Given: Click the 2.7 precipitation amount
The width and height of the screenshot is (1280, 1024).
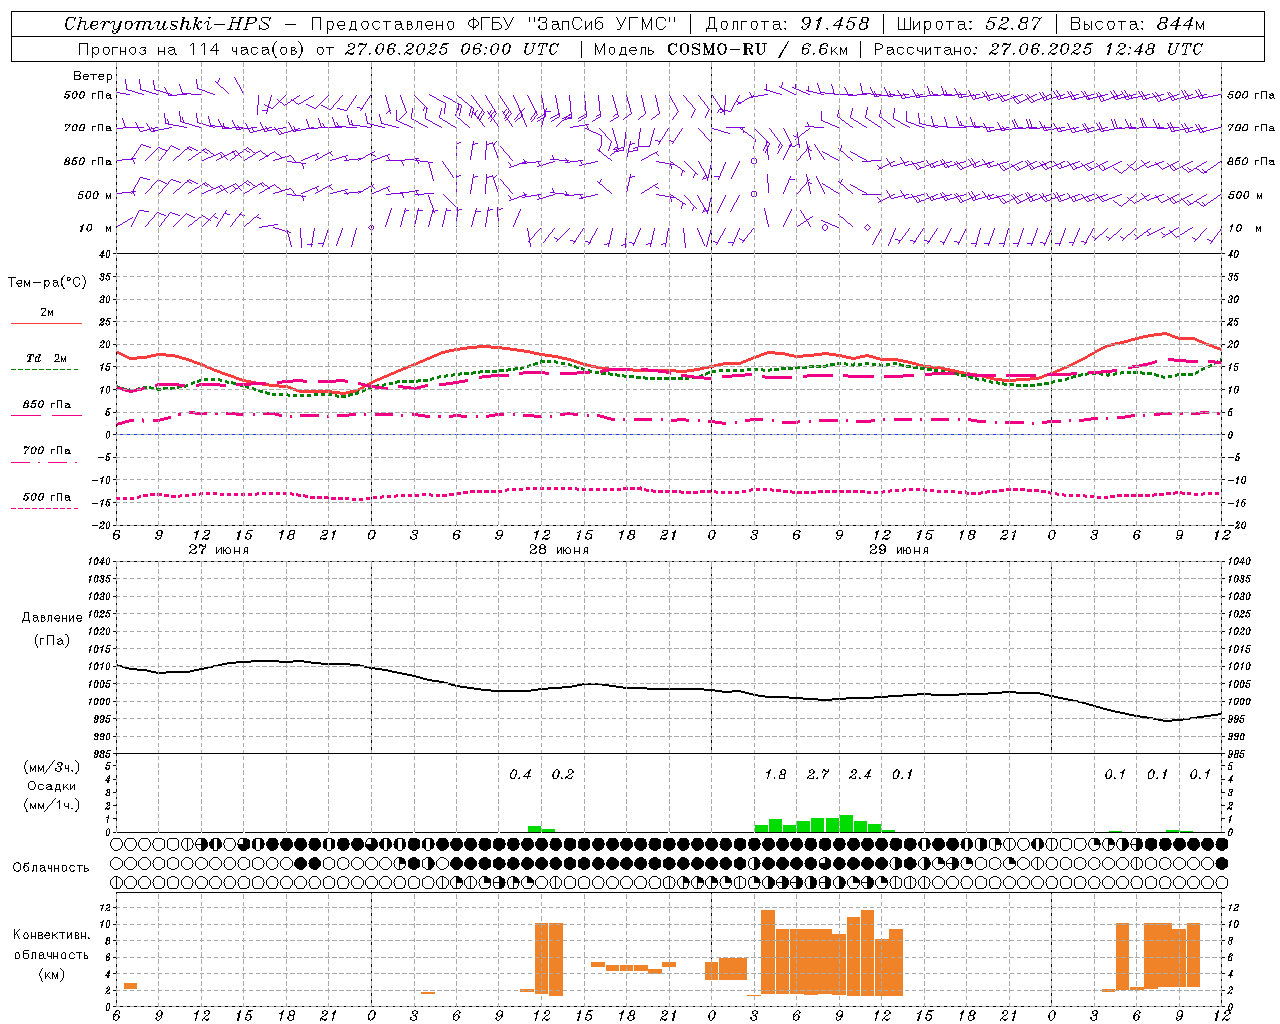Looking at the screenshot, I should point(818,775).
